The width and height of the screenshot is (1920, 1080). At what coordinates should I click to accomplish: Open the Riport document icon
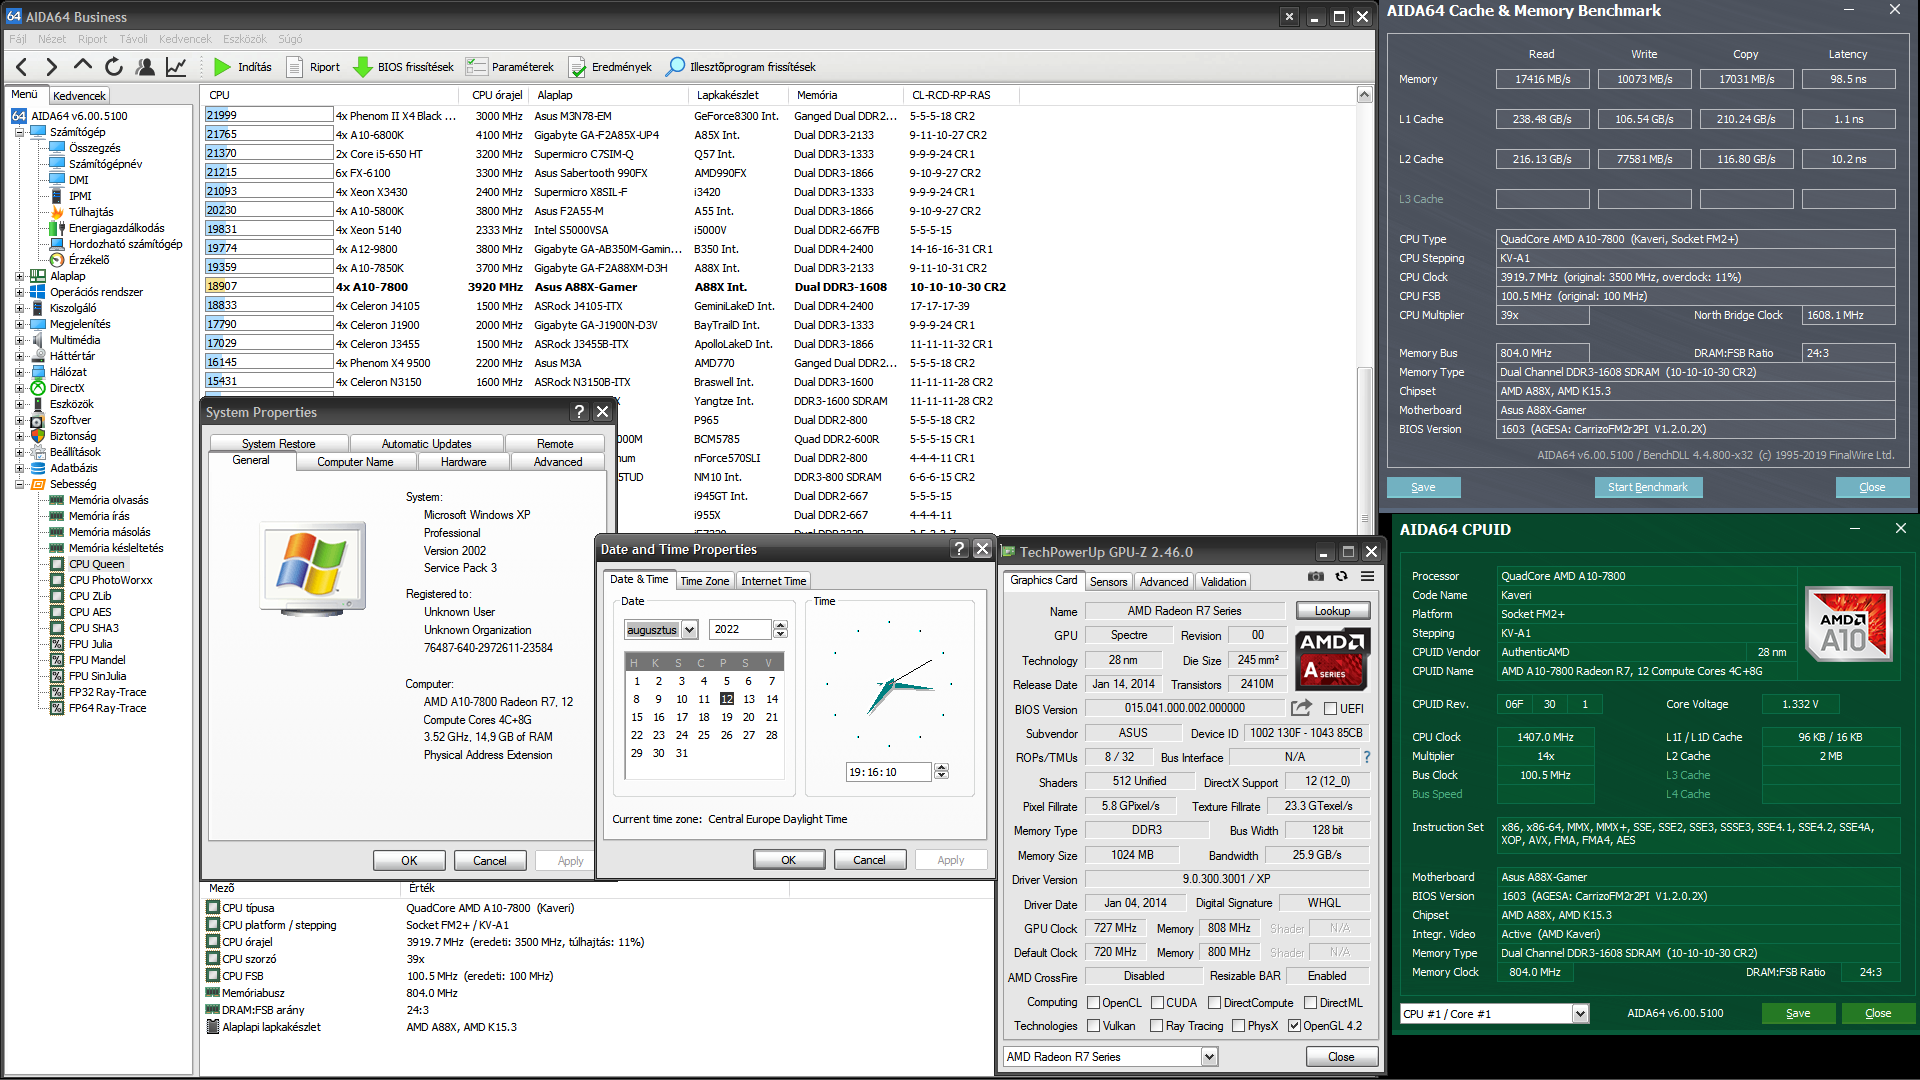(x=294, y=67)
